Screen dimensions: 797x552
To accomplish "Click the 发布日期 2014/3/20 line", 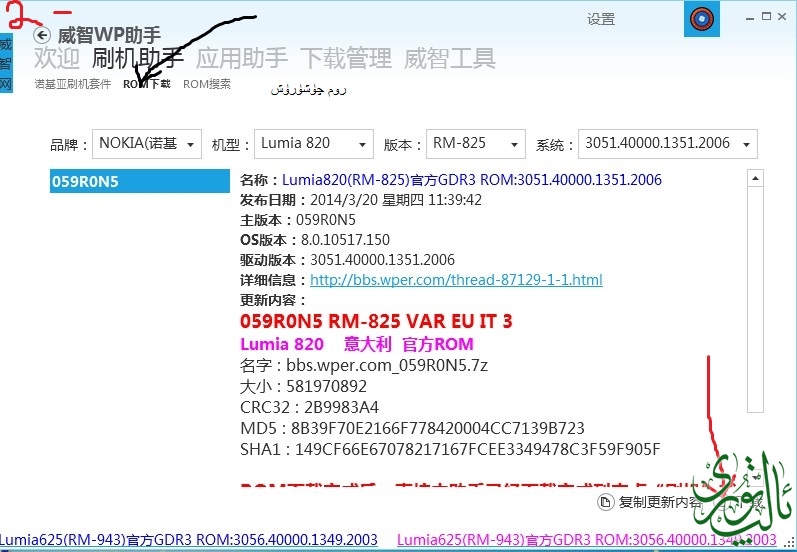I will (361, 200).
